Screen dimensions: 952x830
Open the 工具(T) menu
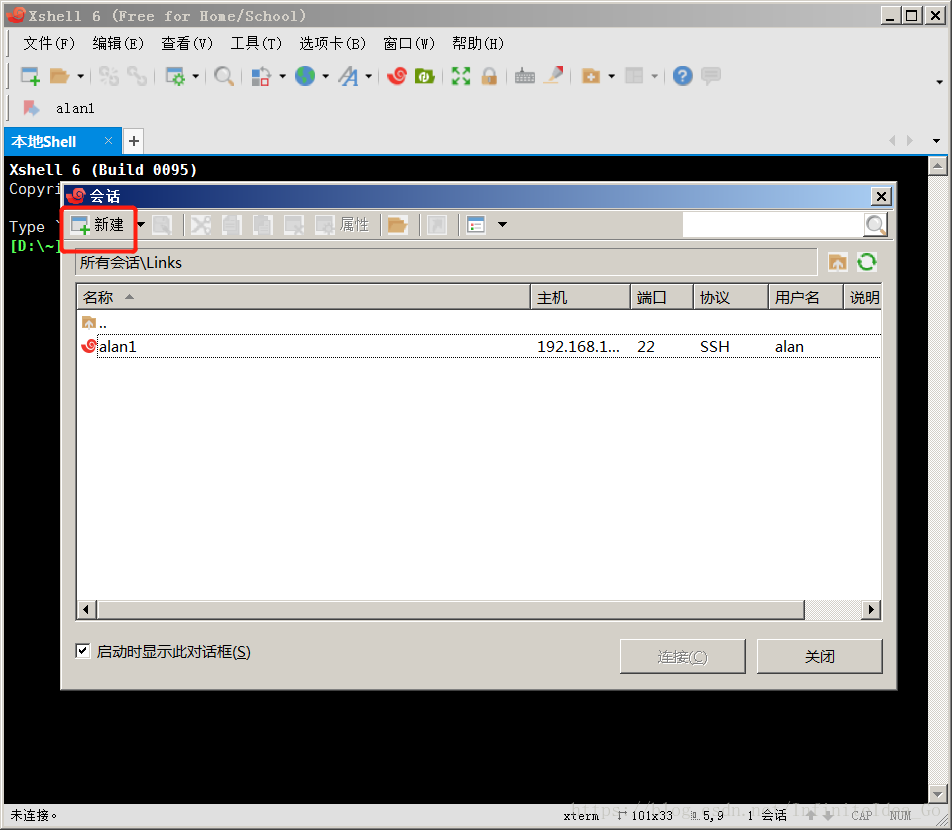coord(256,44)
